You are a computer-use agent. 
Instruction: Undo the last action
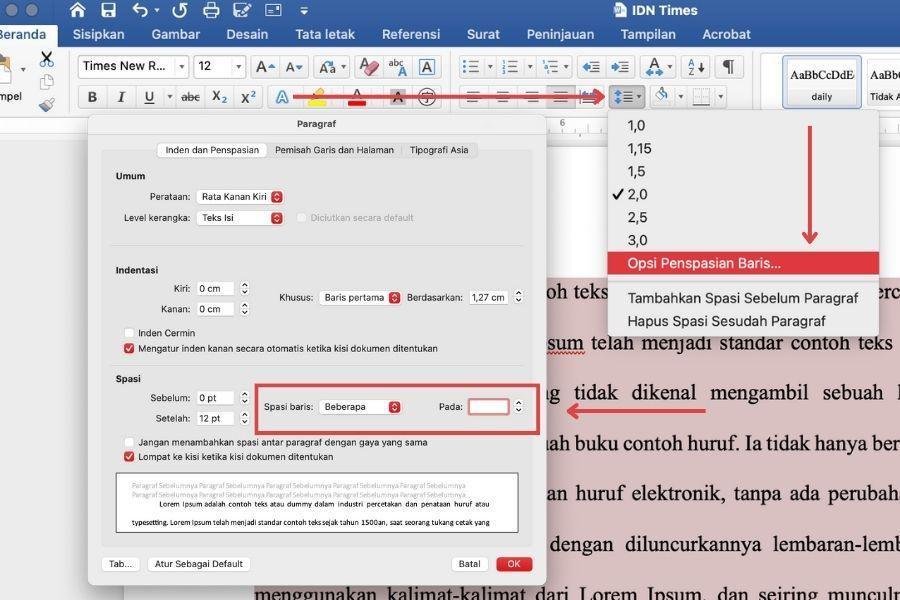tap(140, 10)
